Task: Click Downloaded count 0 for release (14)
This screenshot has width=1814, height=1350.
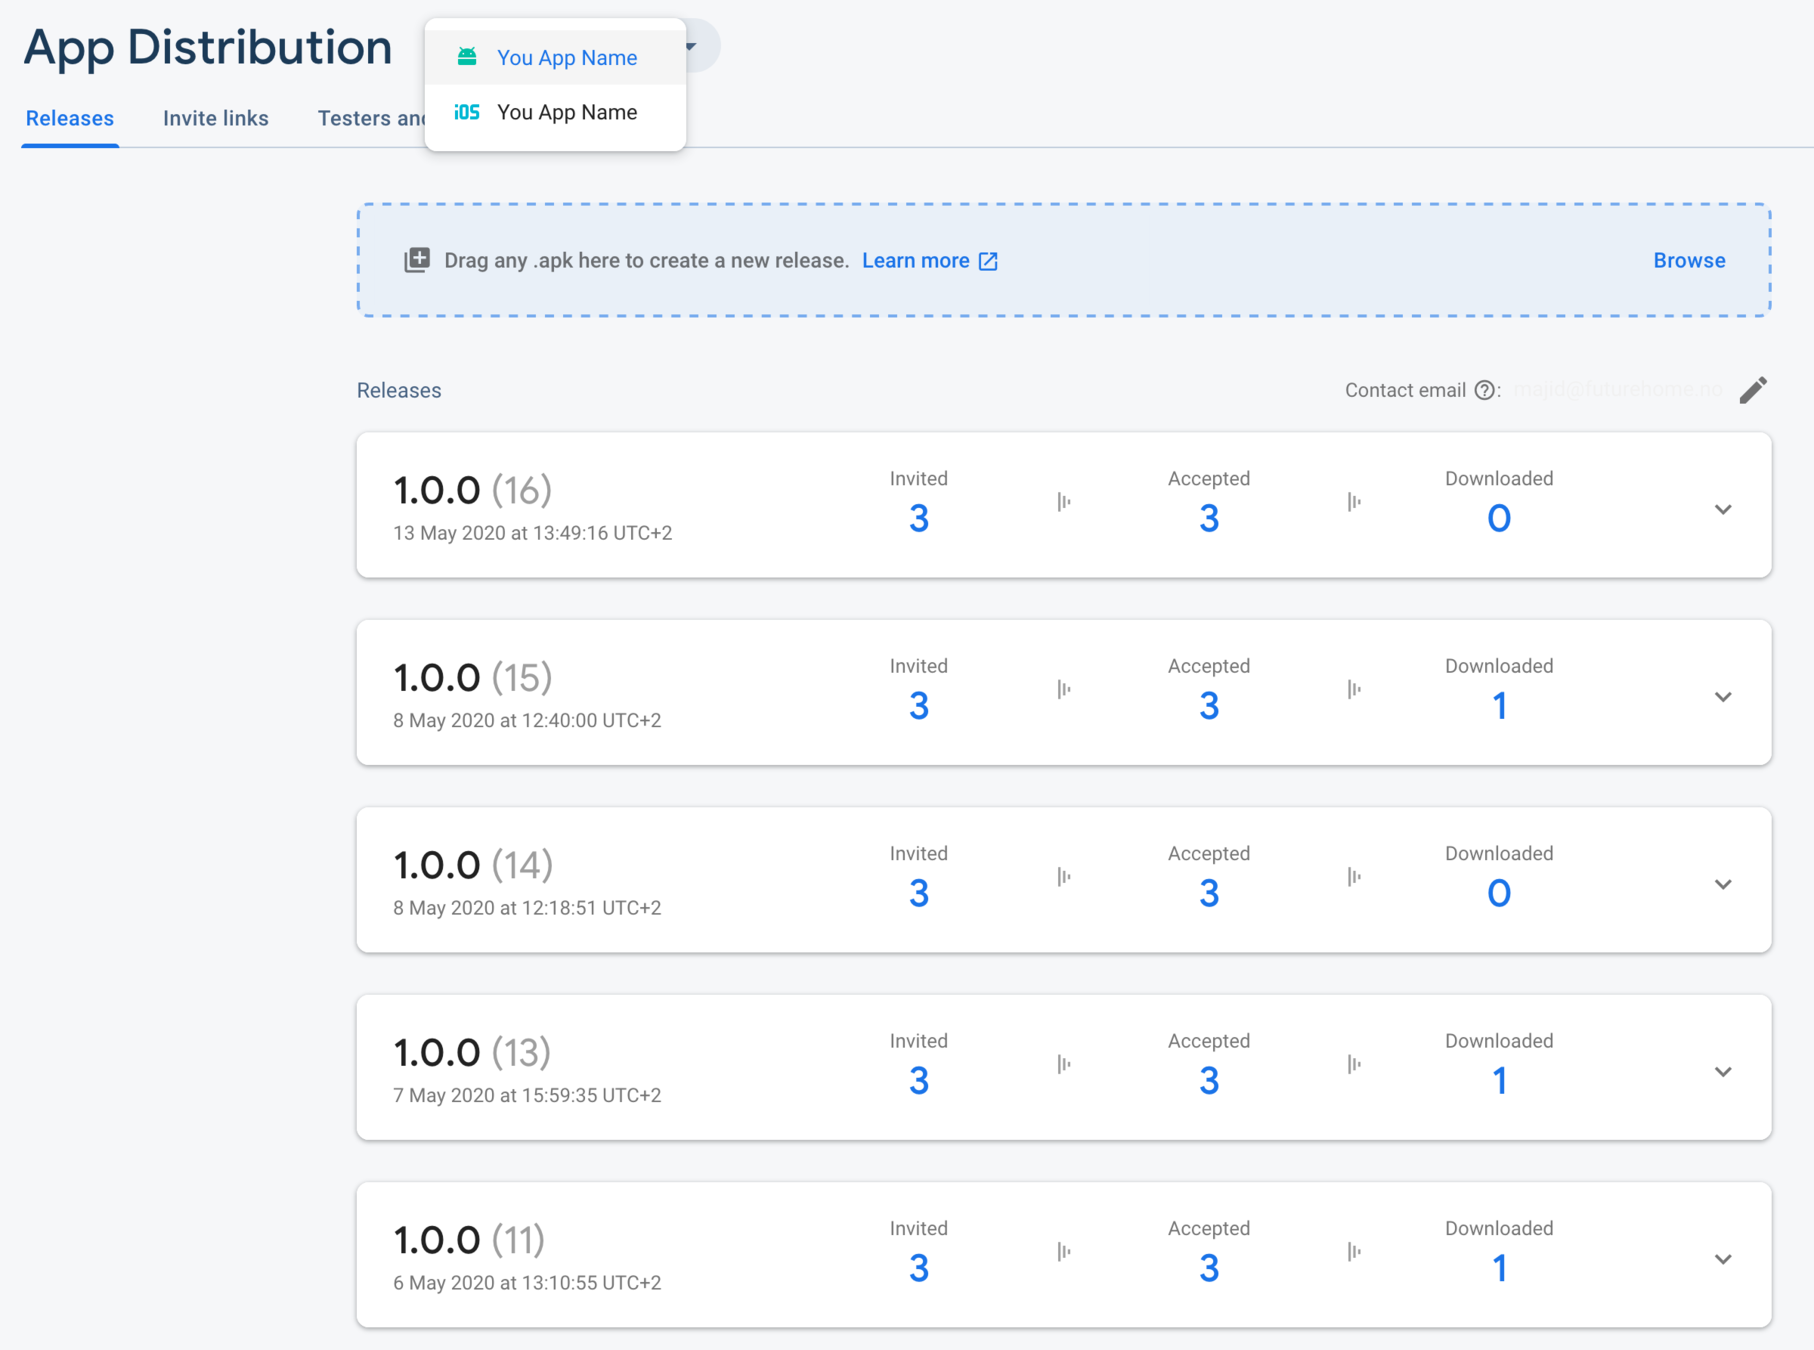Action: coord(1499,893)
